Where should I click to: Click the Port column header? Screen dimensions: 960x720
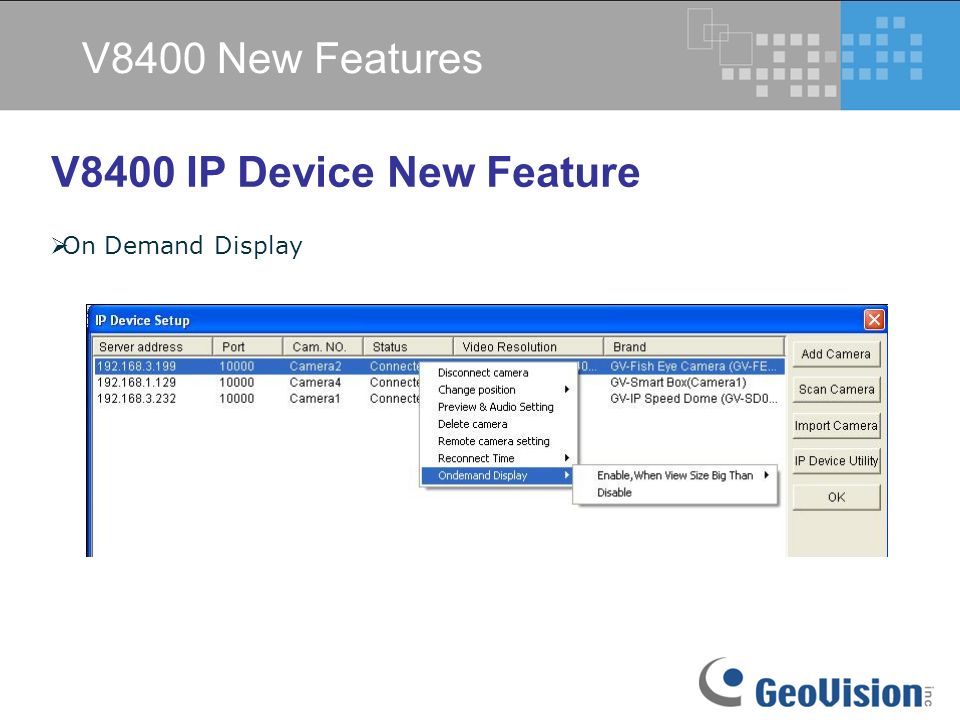(247, 347)
